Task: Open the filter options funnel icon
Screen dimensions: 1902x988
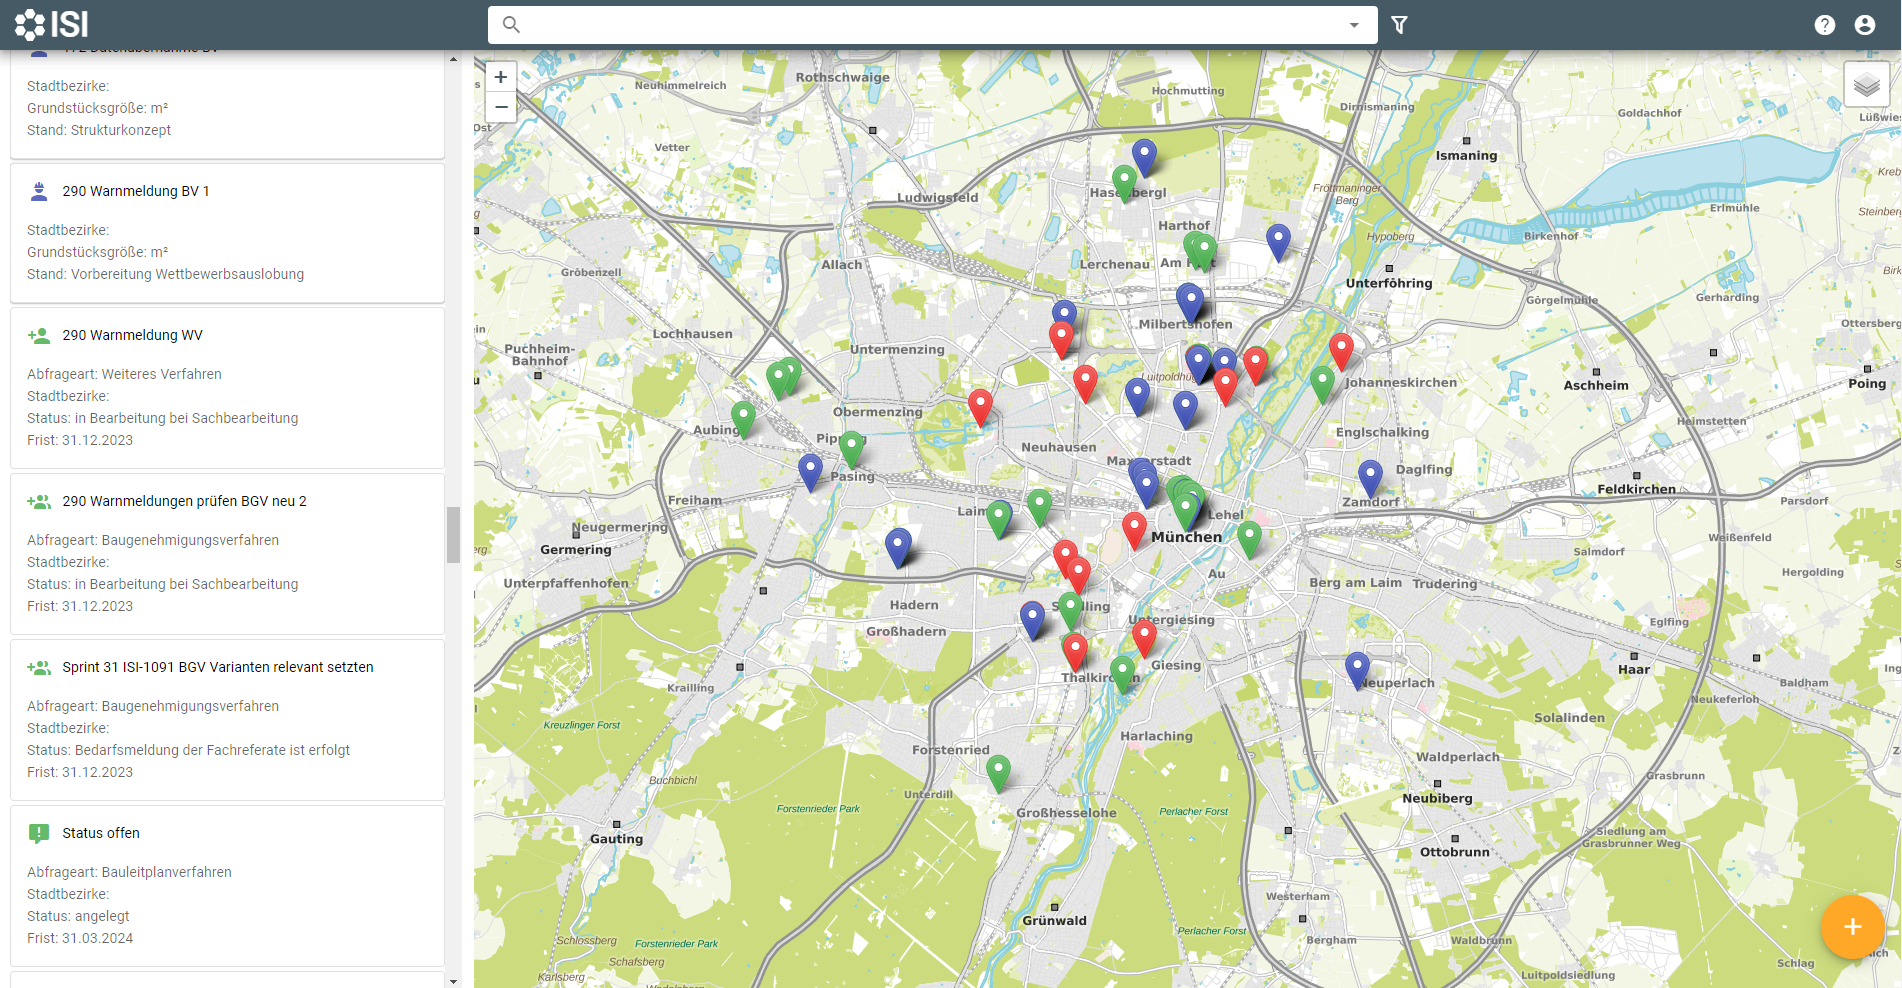Action: click(1399, 25)
